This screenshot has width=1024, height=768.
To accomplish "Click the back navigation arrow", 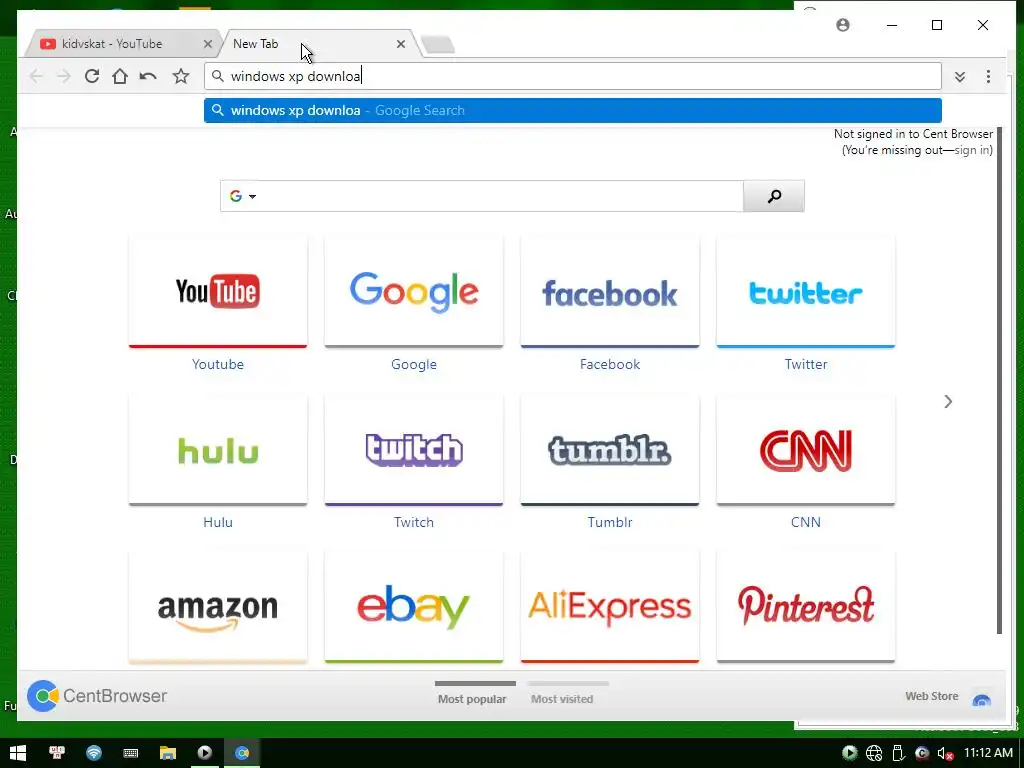I will coord(36,76).
